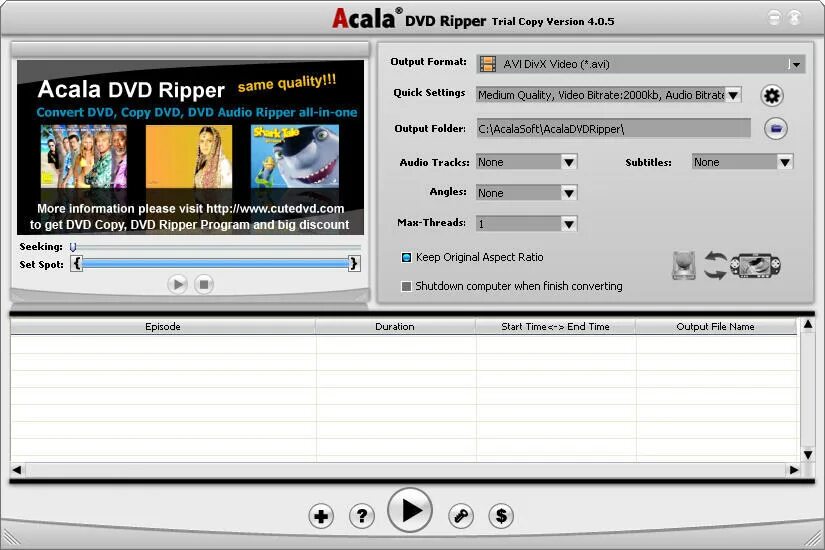Expand the Angles dropdown
The height and width of the screenshot is (550, 825).
tap(569, 193)
